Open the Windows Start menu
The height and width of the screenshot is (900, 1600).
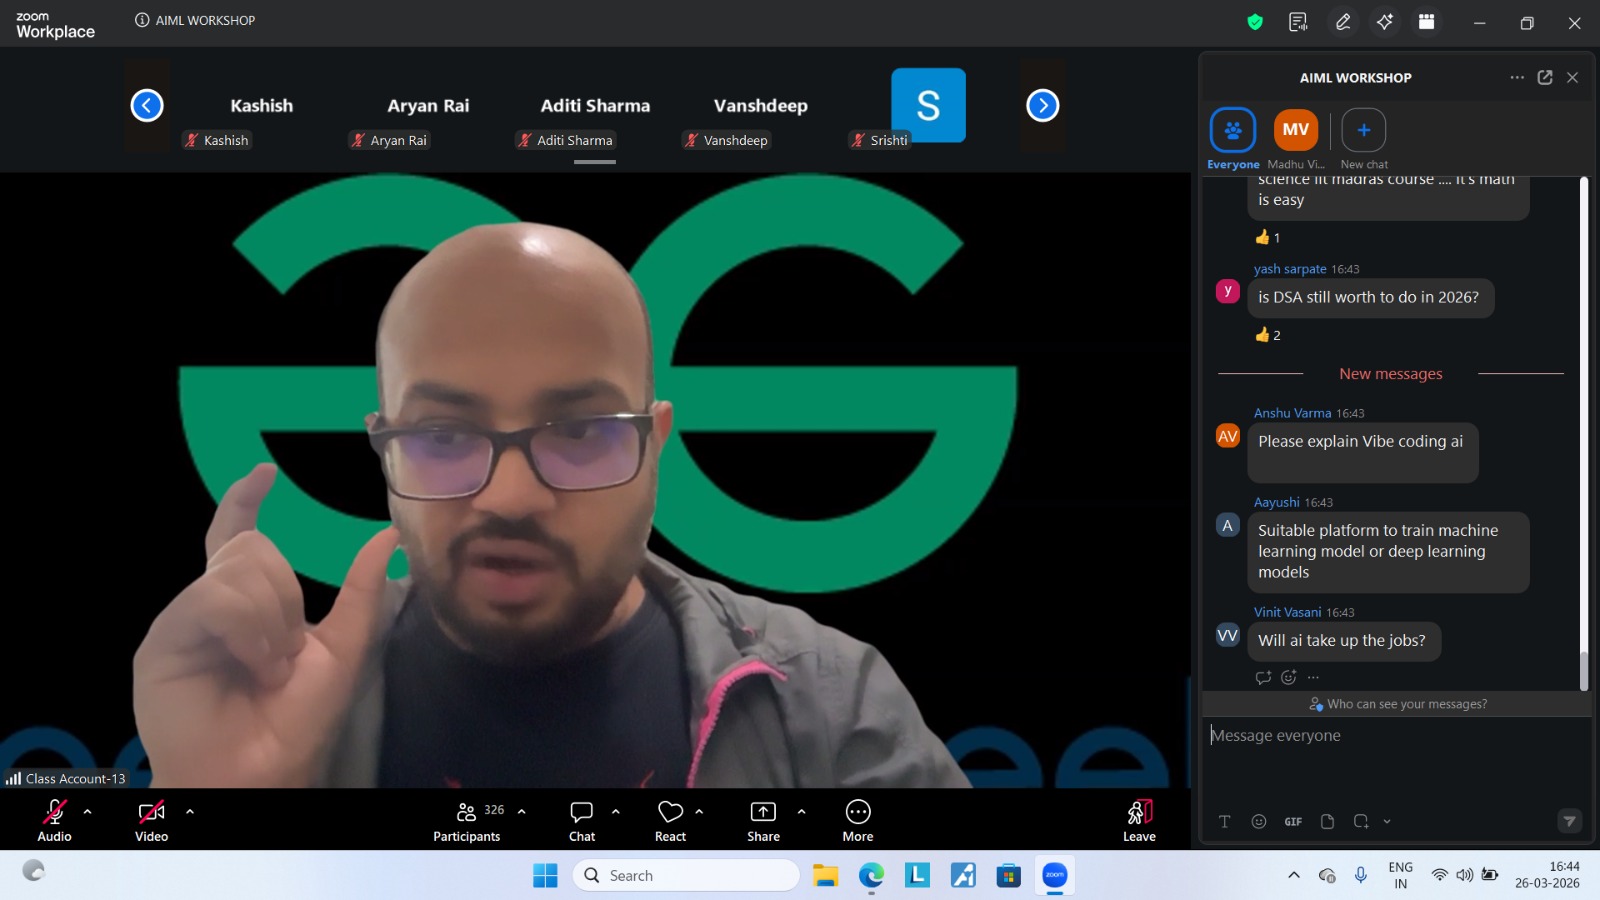point(545,876)
